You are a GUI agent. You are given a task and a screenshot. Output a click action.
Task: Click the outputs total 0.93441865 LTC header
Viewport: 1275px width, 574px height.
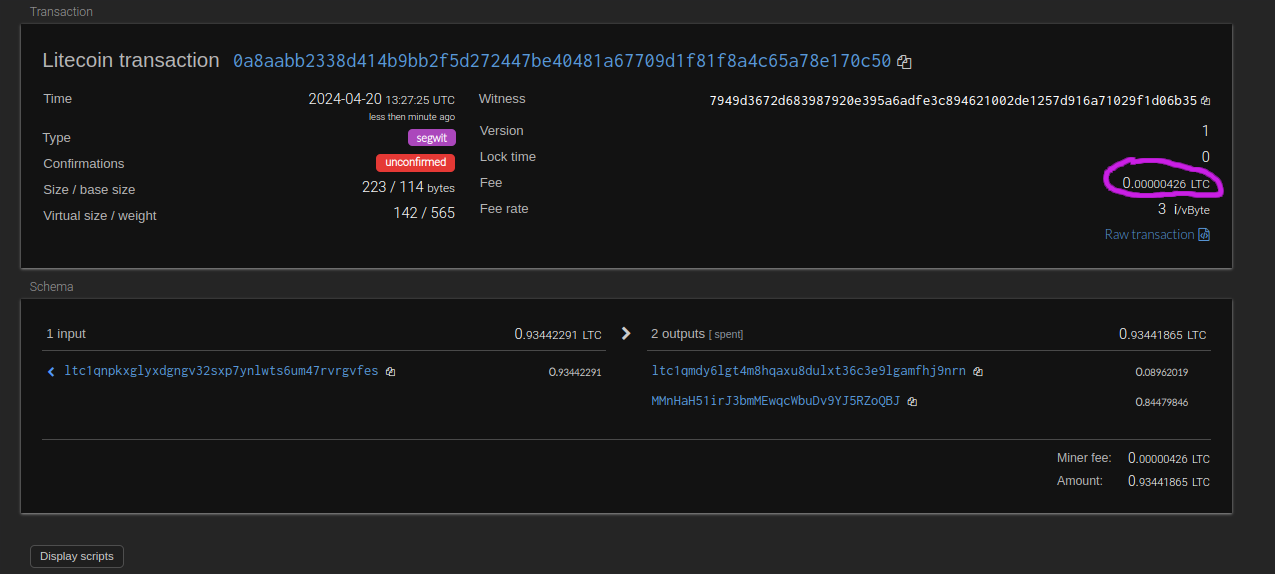pyautogui.click(x=1162, y=334)
